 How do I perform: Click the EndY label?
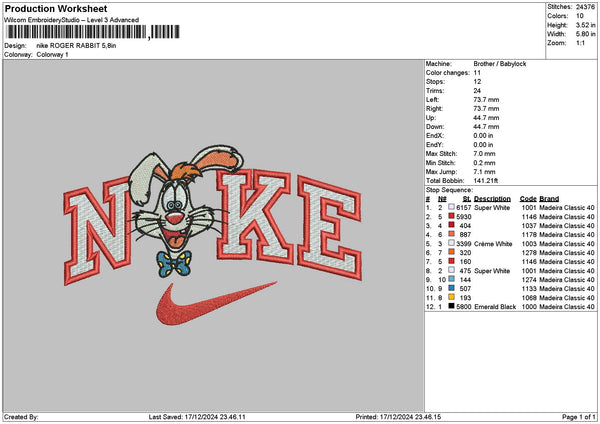tap(435, 145)
